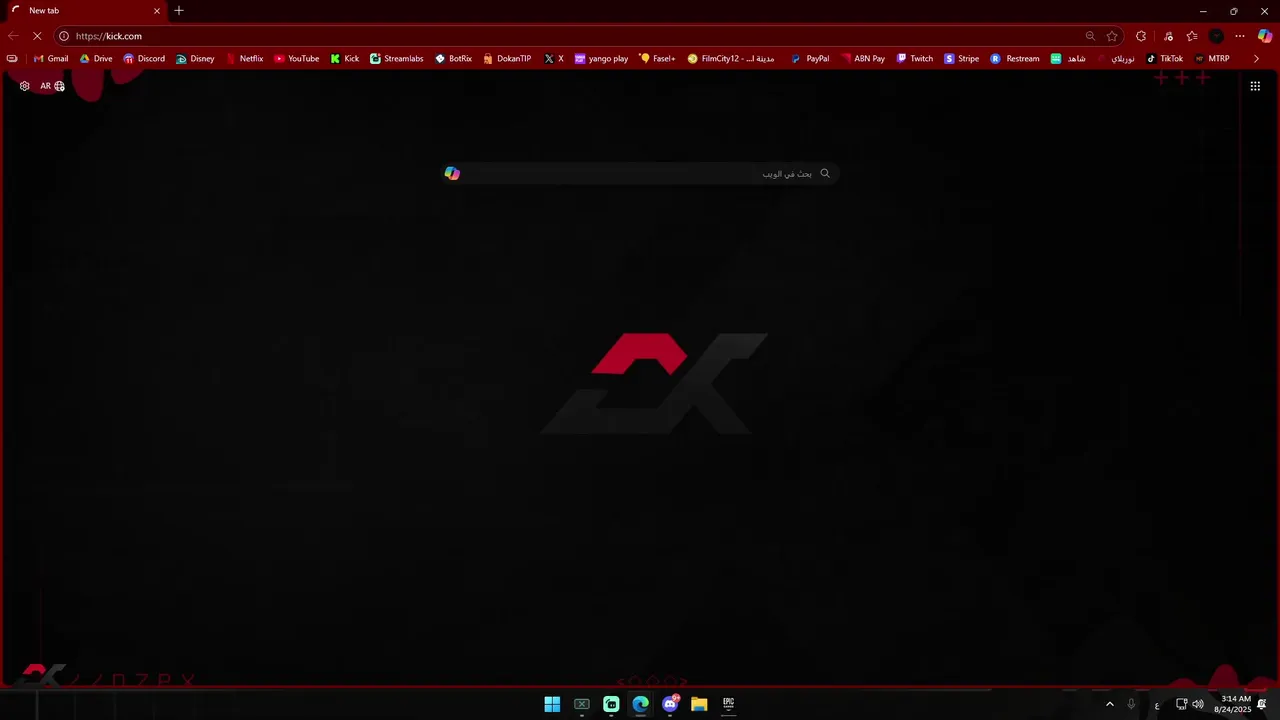Open the apps grid launcher
The height and width of the screenshot is (720, 1280).
pyautogui.click(x=1255, y=86)
